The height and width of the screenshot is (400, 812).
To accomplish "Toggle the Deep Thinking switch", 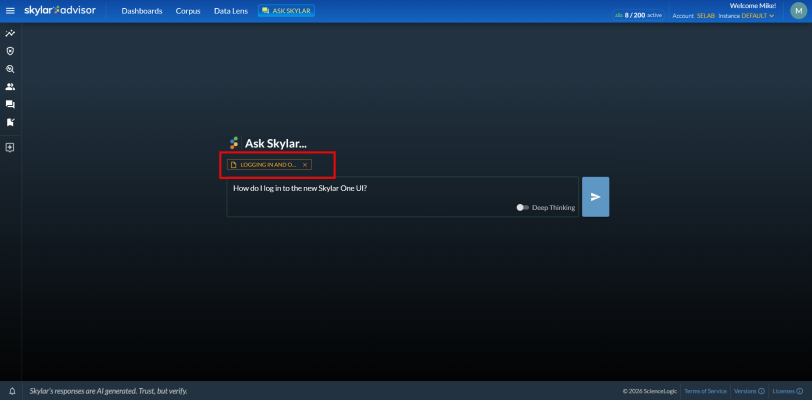I will tap(523, 208).
